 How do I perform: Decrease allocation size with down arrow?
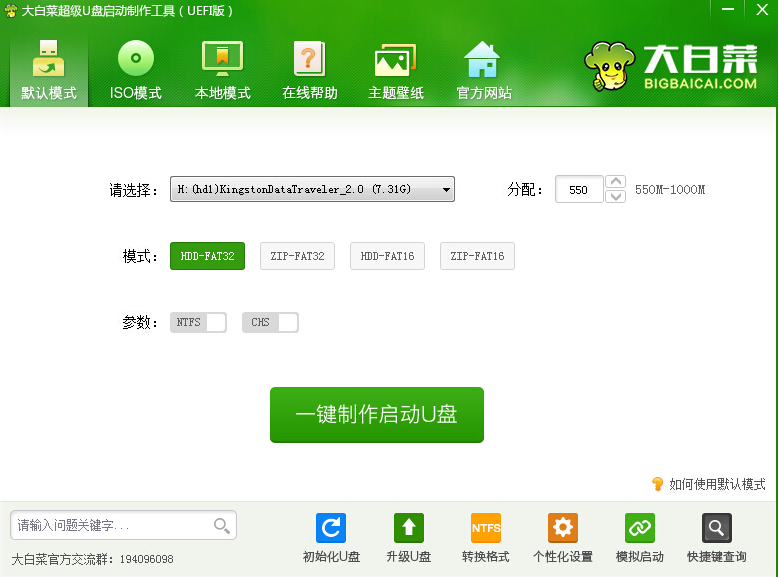click(616, 196)
